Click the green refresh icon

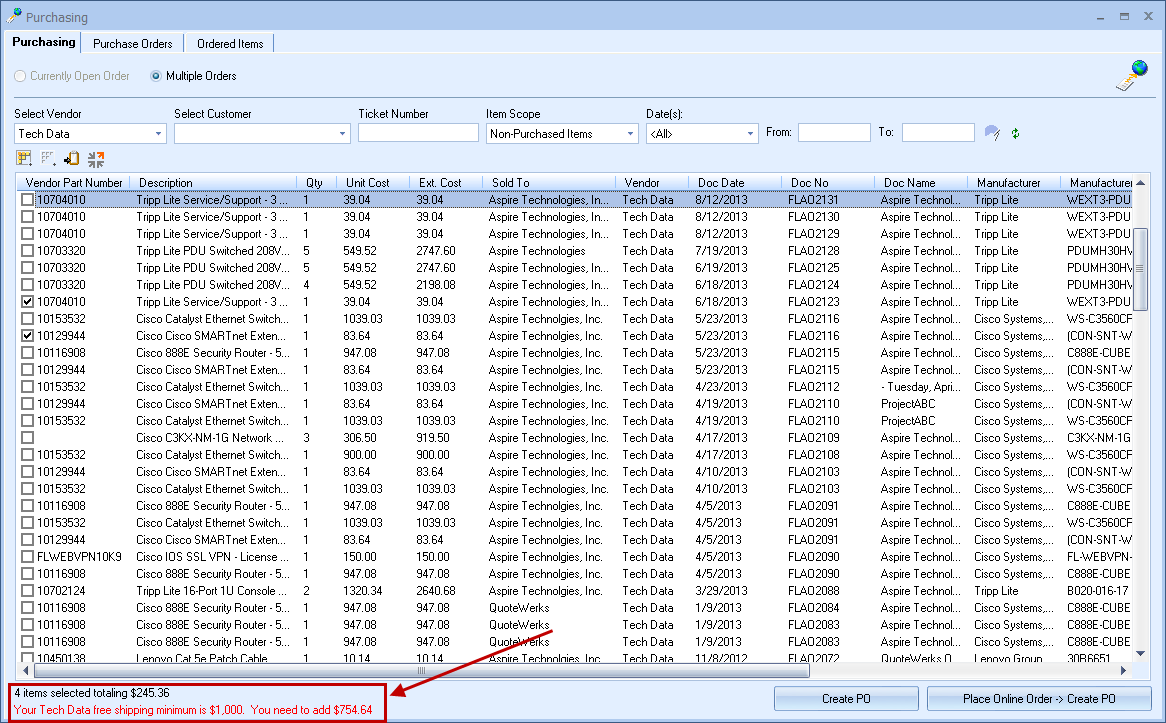coord(1016,133)
